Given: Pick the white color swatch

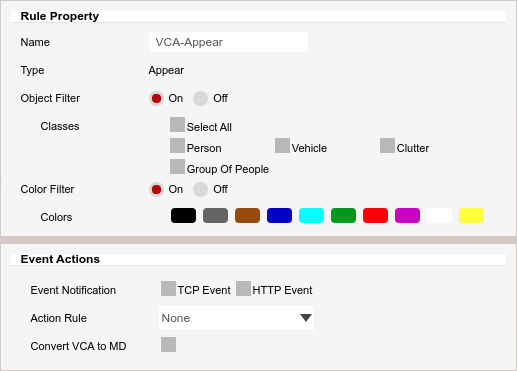Looking at the screenshot, I should (439, 215).
